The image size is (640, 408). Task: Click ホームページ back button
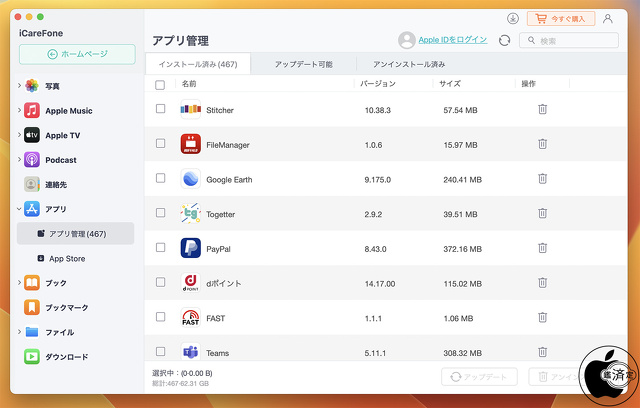pos(77,54)
